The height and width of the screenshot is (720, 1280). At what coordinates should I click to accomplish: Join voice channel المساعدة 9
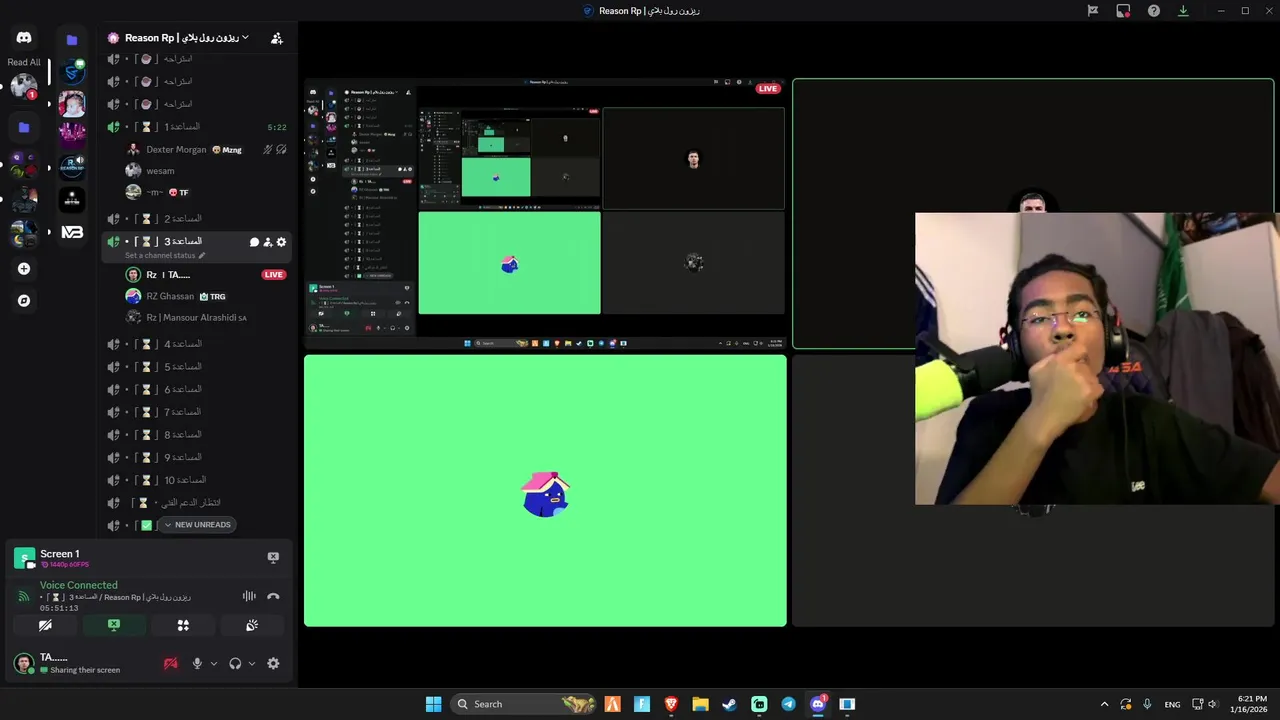[198, 457]
